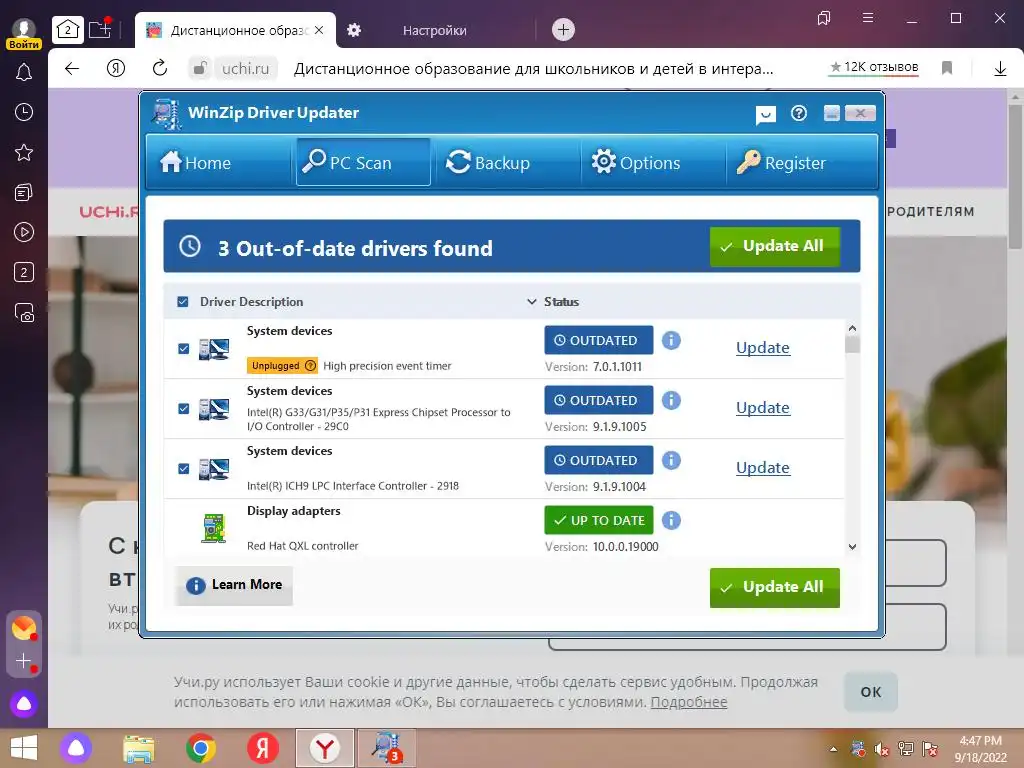1024x768 pixels.
Task: Open browser downloads
Action: click(x=1000, y=68)
